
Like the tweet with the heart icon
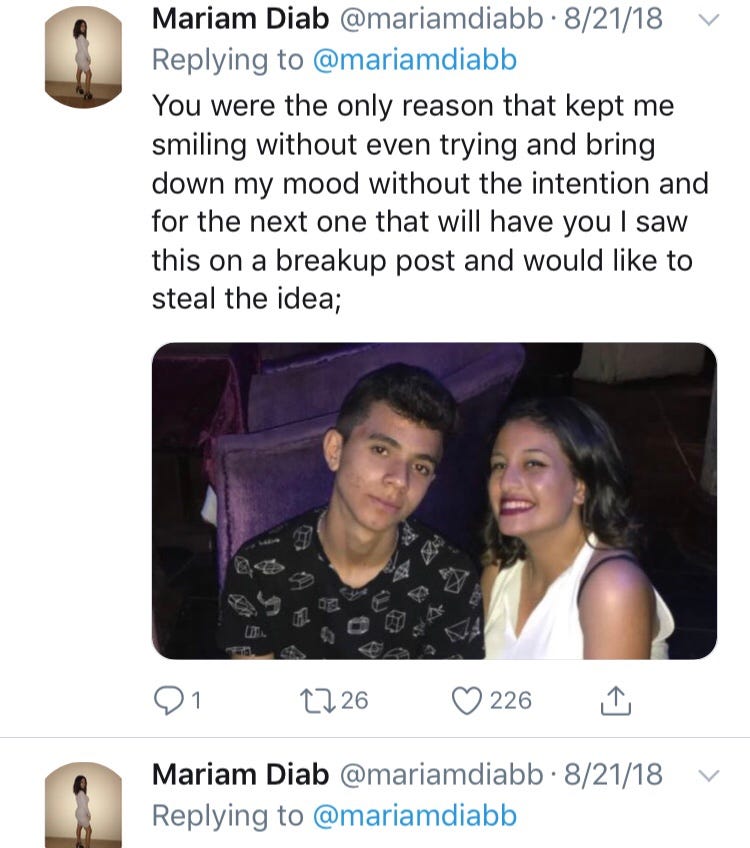coord(467,700)
